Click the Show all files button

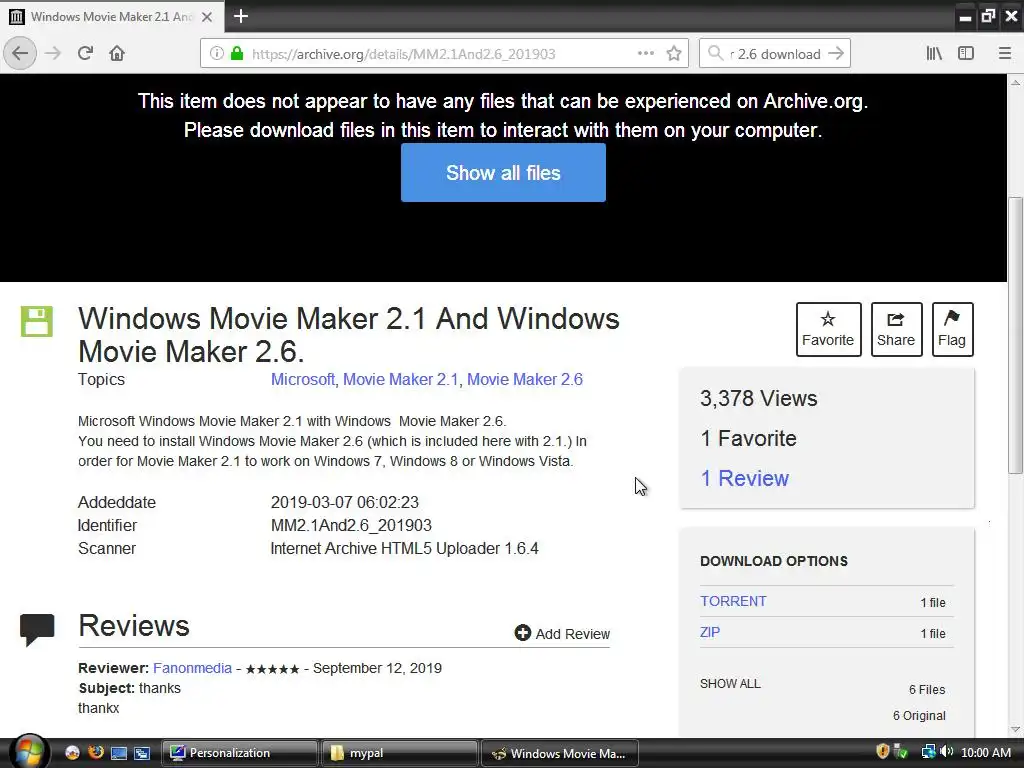pos(503,172)
